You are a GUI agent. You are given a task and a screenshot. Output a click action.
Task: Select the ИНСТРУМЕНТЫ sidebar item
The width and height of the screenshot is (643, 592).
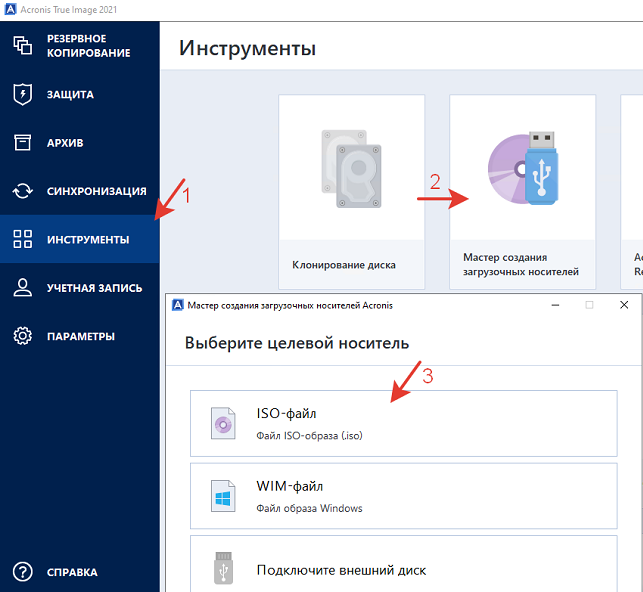coord(80,239)
